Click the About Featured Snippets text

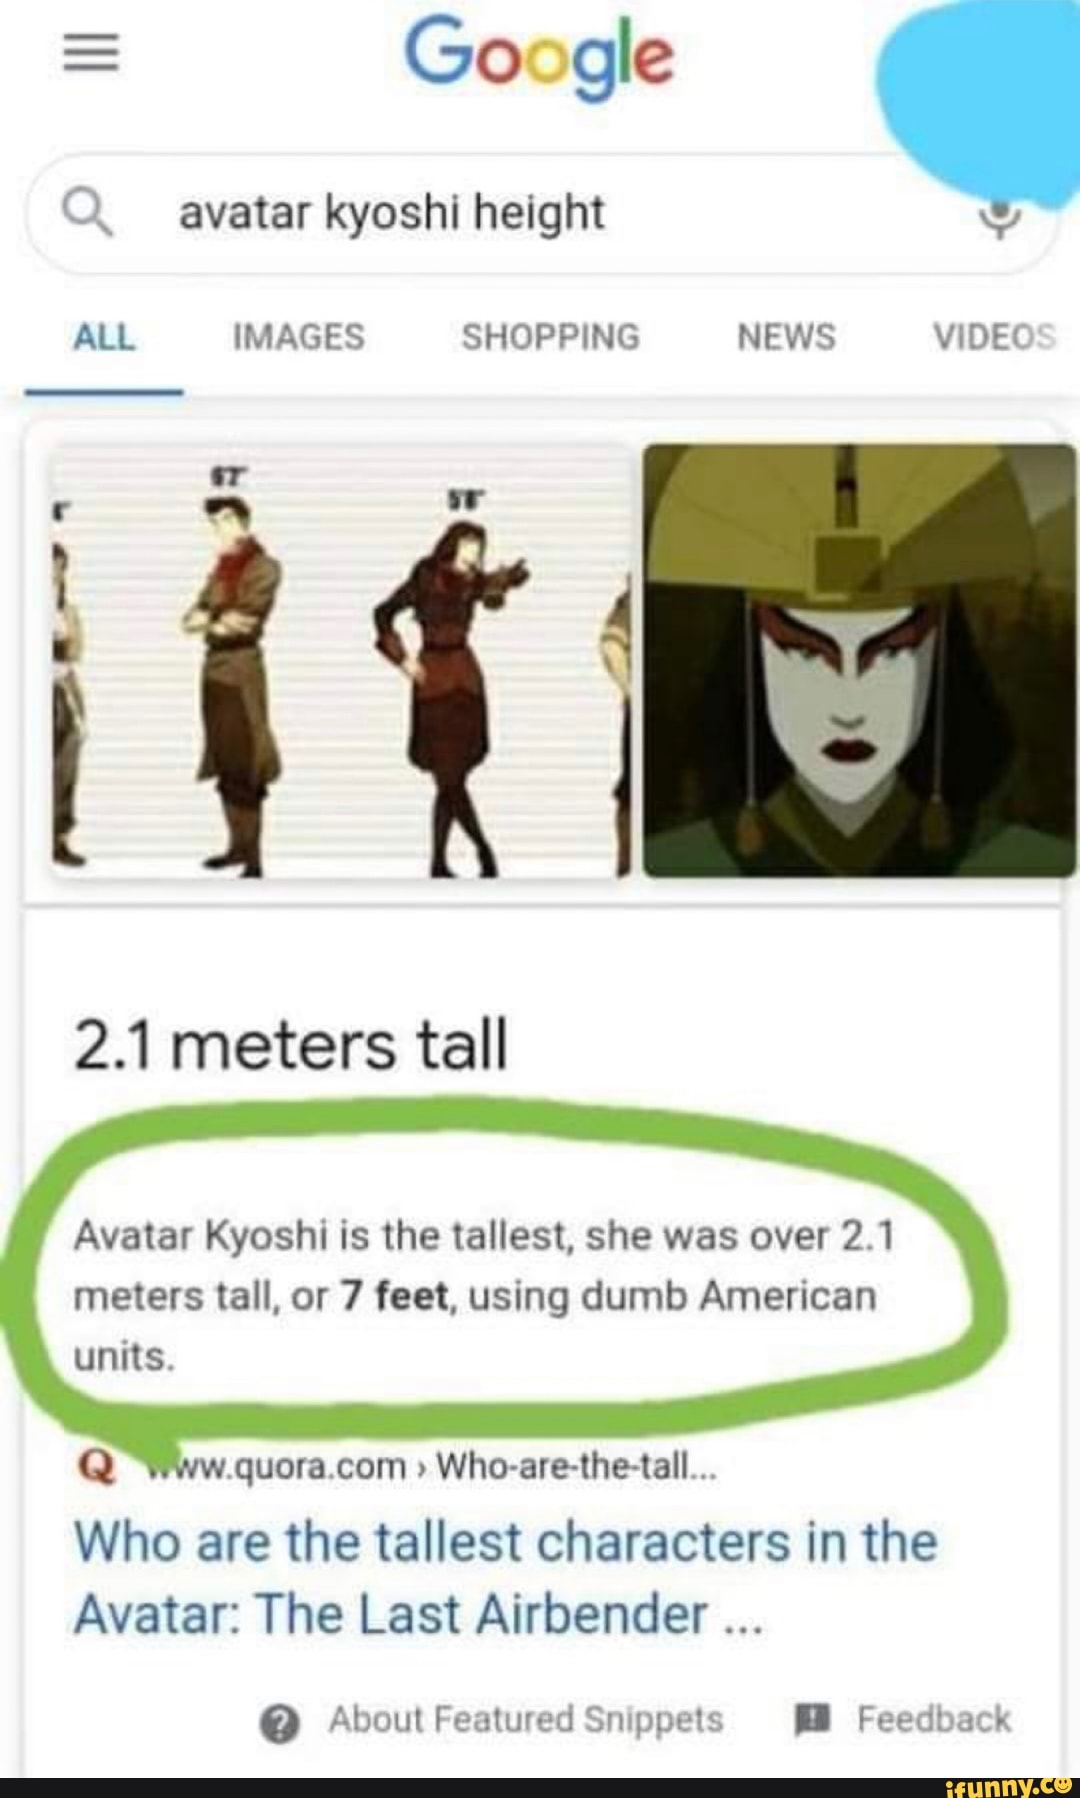[526, 1720]
